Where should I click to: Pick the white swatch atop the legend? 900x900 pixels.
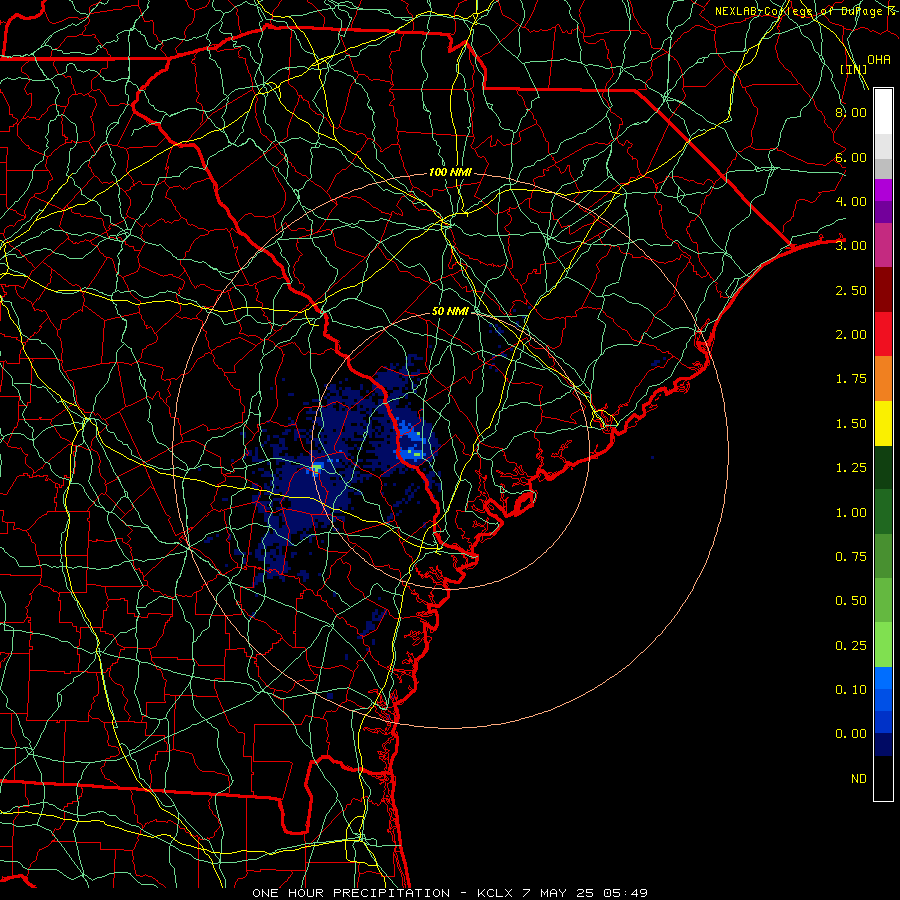pyautogui.click(x=883, y=112)
